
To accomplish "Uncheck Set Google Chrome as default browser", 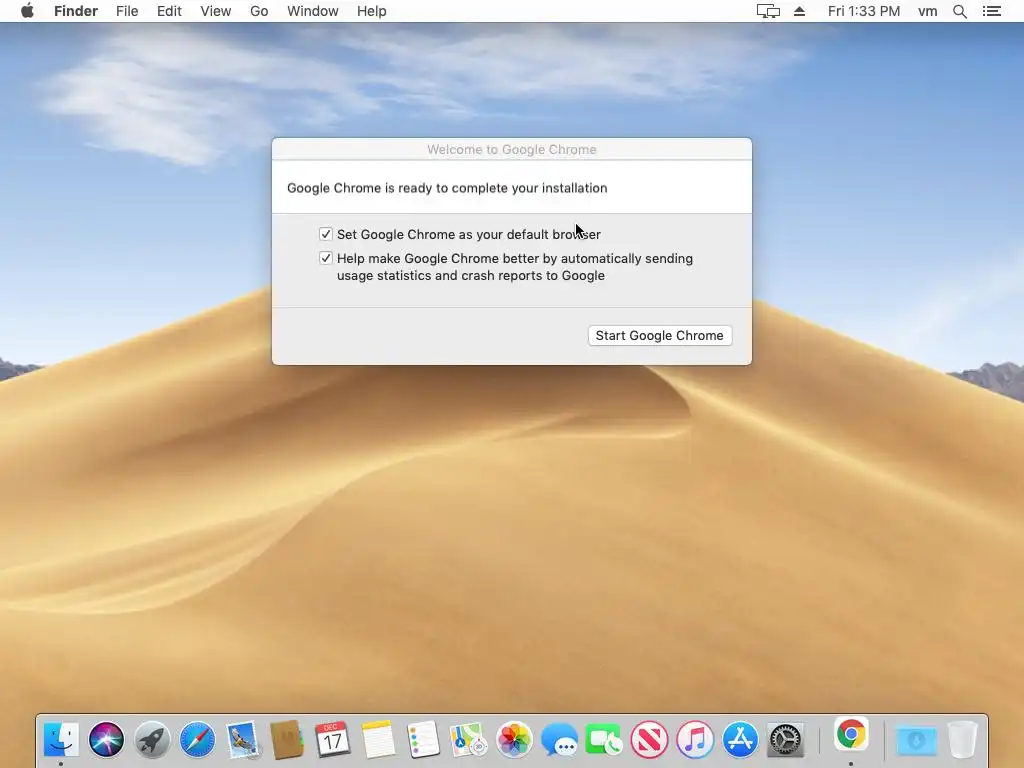I will pos(325,234).
